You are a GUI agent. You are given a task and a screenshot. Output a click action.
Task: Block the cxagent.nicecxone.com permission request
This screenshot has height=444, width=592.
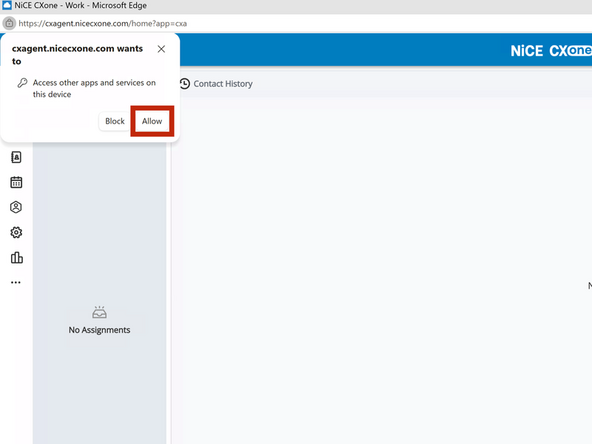coord(115,121)
